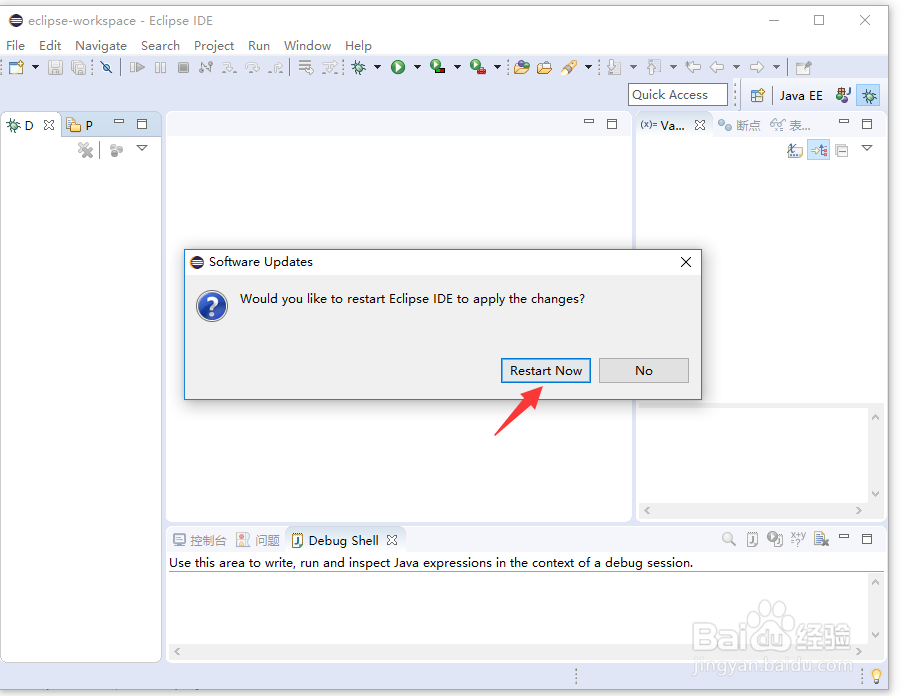Click the Save All toolbar icon
The width and height of the screenshot is (902, 696).
[x=78, y=67]
